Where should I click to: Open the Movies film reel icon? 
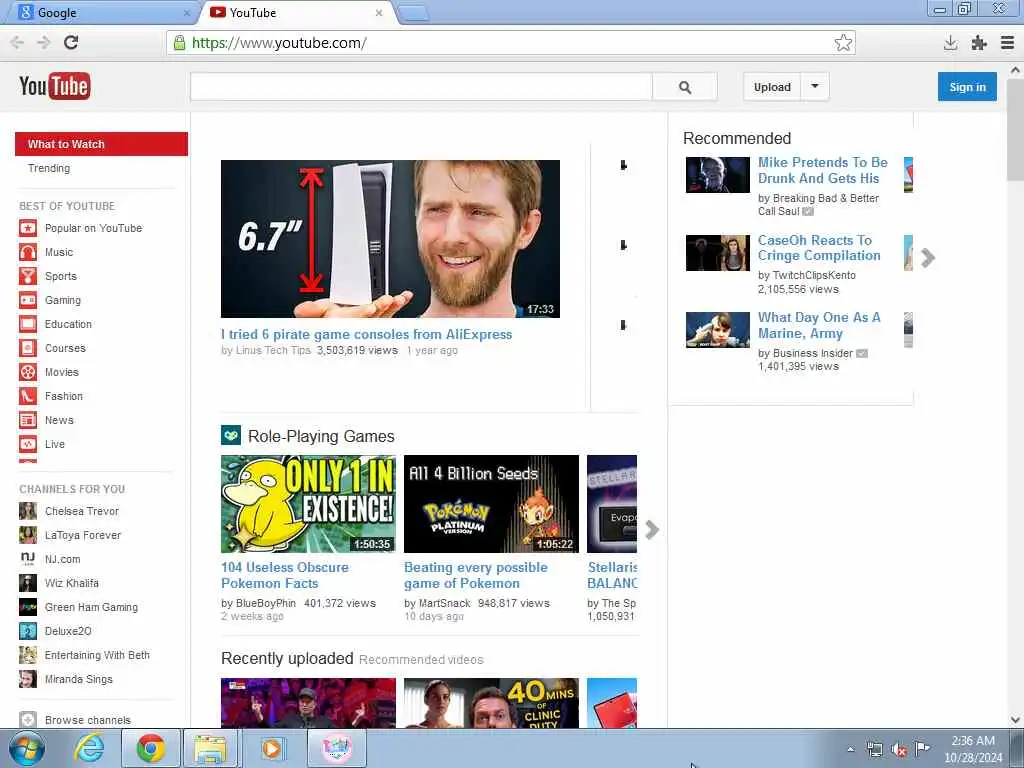[27, 372]
